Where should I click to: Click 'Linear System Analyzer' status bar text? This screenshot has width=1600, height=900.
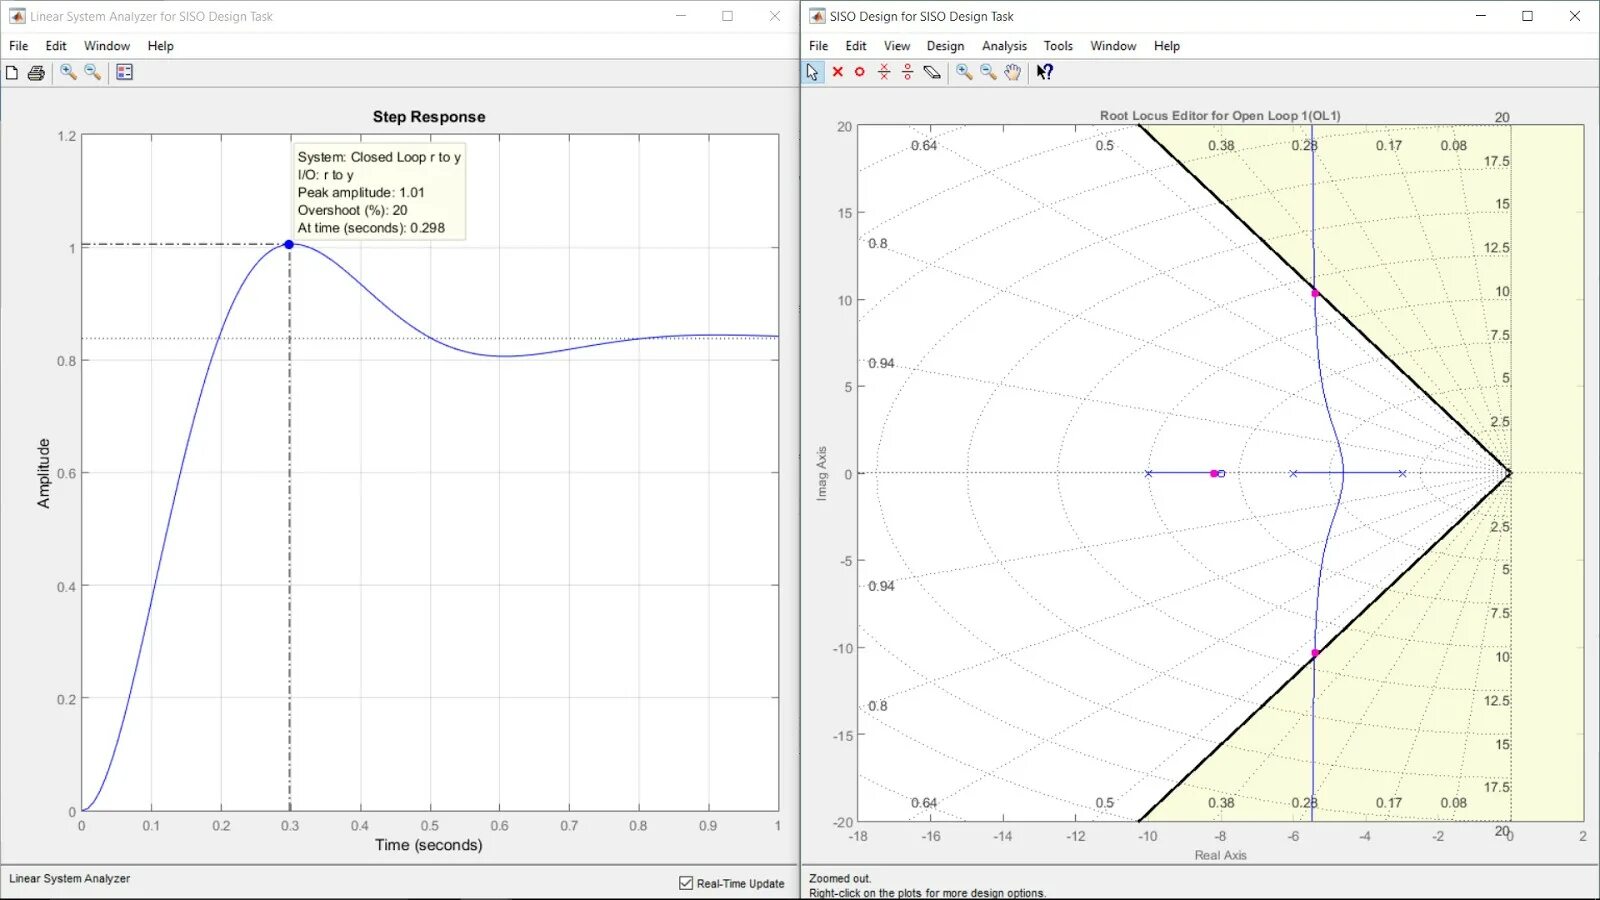coord(70,879)
